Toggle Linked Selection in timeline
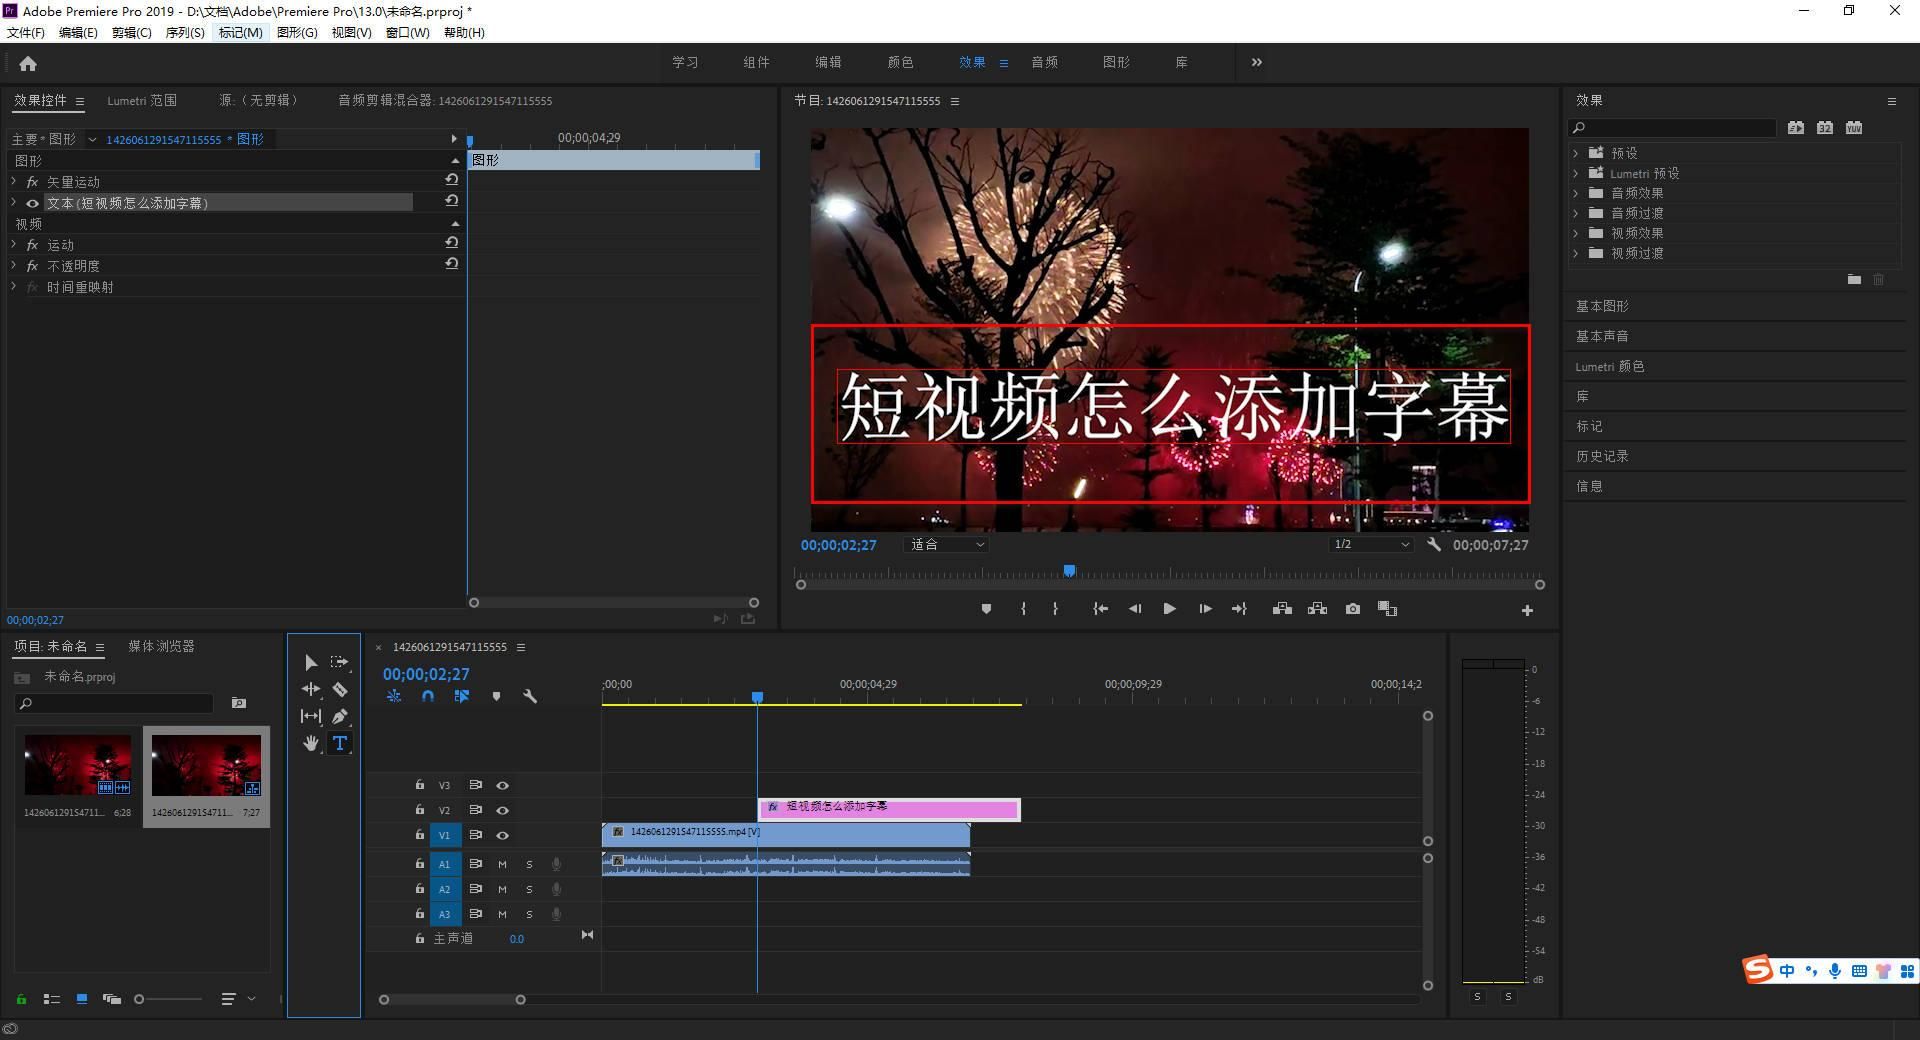This screenshot has width=1920, height=1040. [461, 696]
